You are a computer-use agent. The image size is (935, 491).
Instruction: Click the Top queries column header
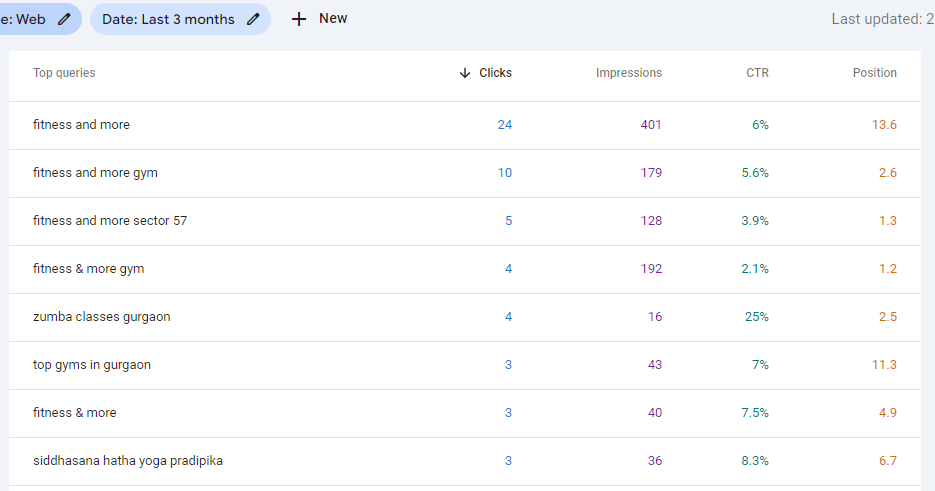[64, 73]
